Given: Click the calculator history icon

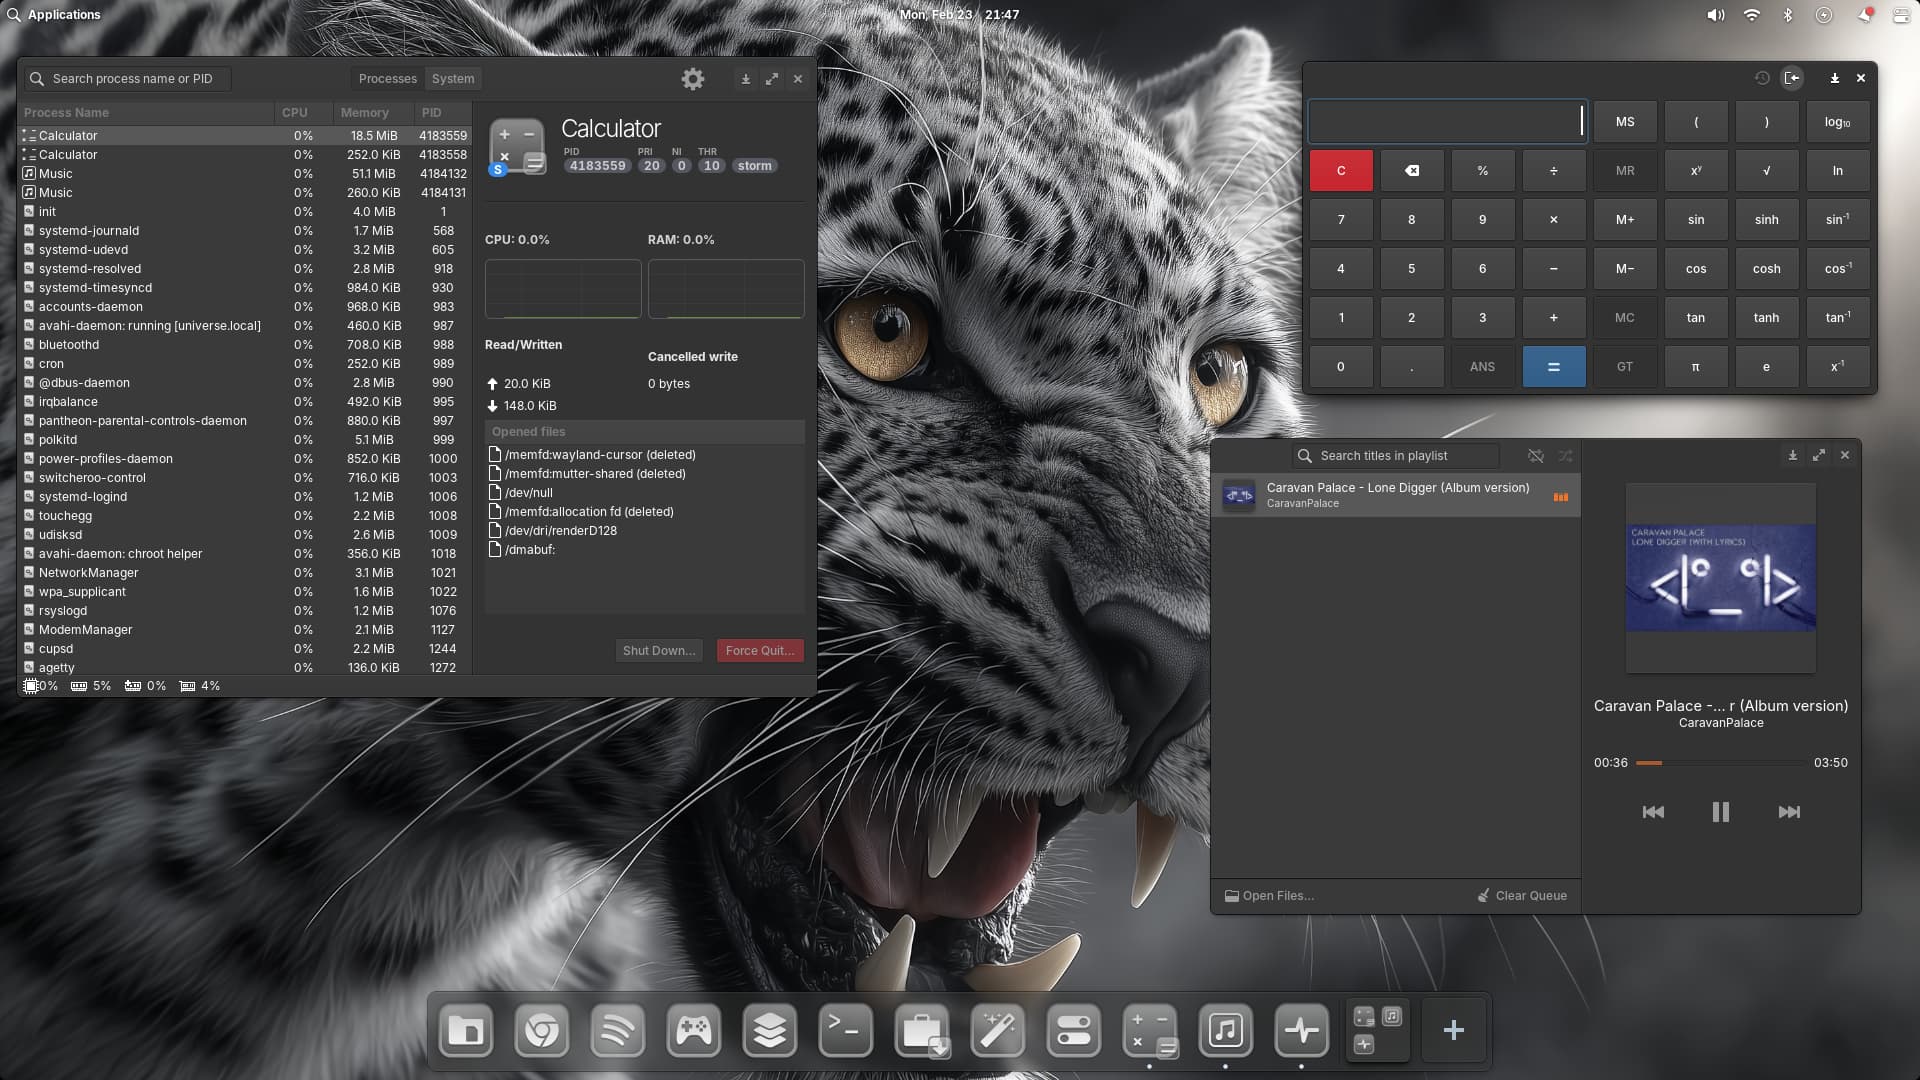Looking at the screenshot, I should (1762, 78).
